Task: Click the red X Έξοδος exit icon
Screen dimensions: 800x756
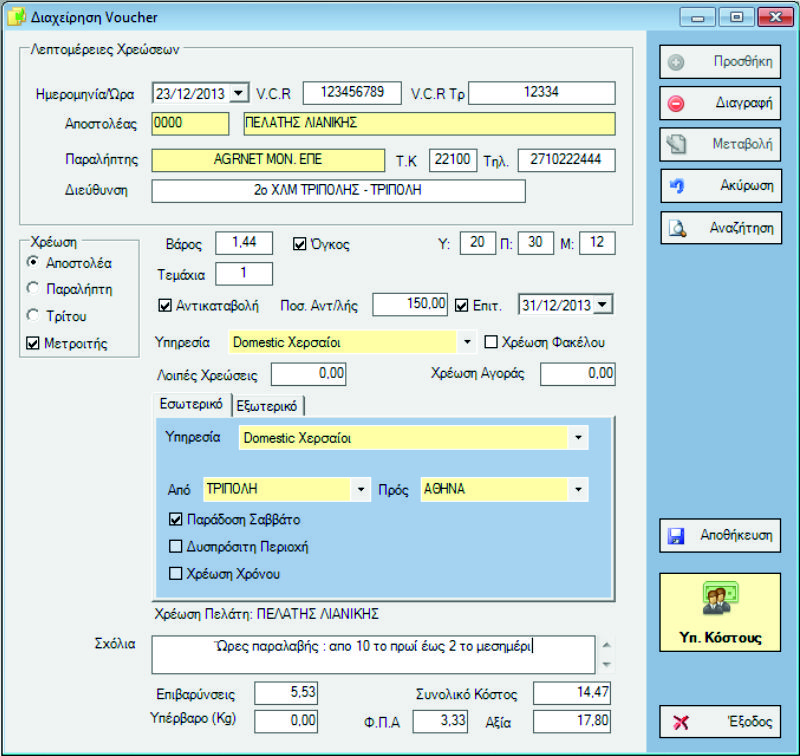Action: tap(680, 722)
